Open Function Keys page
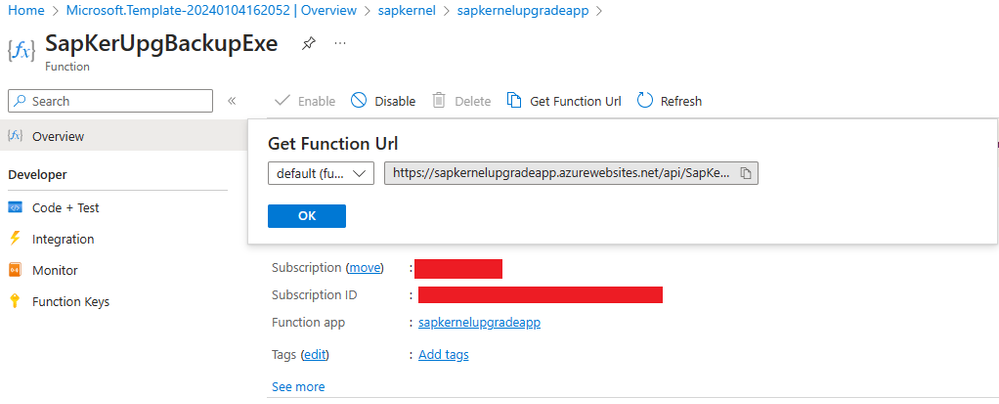The height and width of the screenshot is (404, 999). [70, 301]
